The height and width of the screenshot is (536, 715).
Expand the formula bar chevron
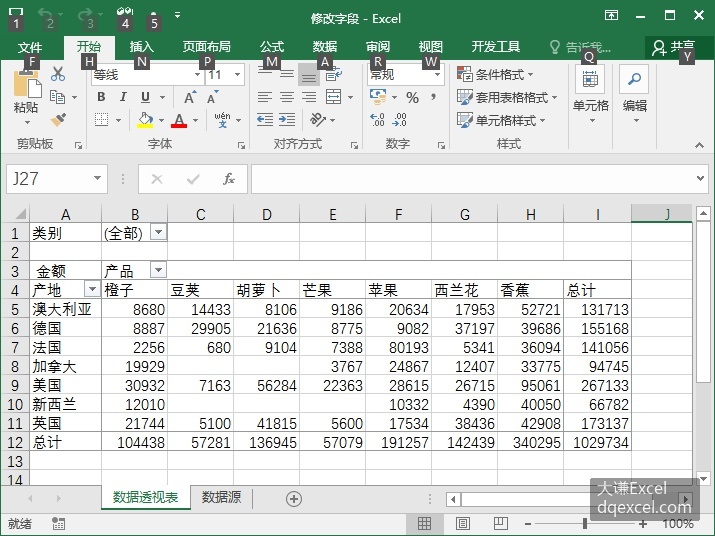pos(700,178)
